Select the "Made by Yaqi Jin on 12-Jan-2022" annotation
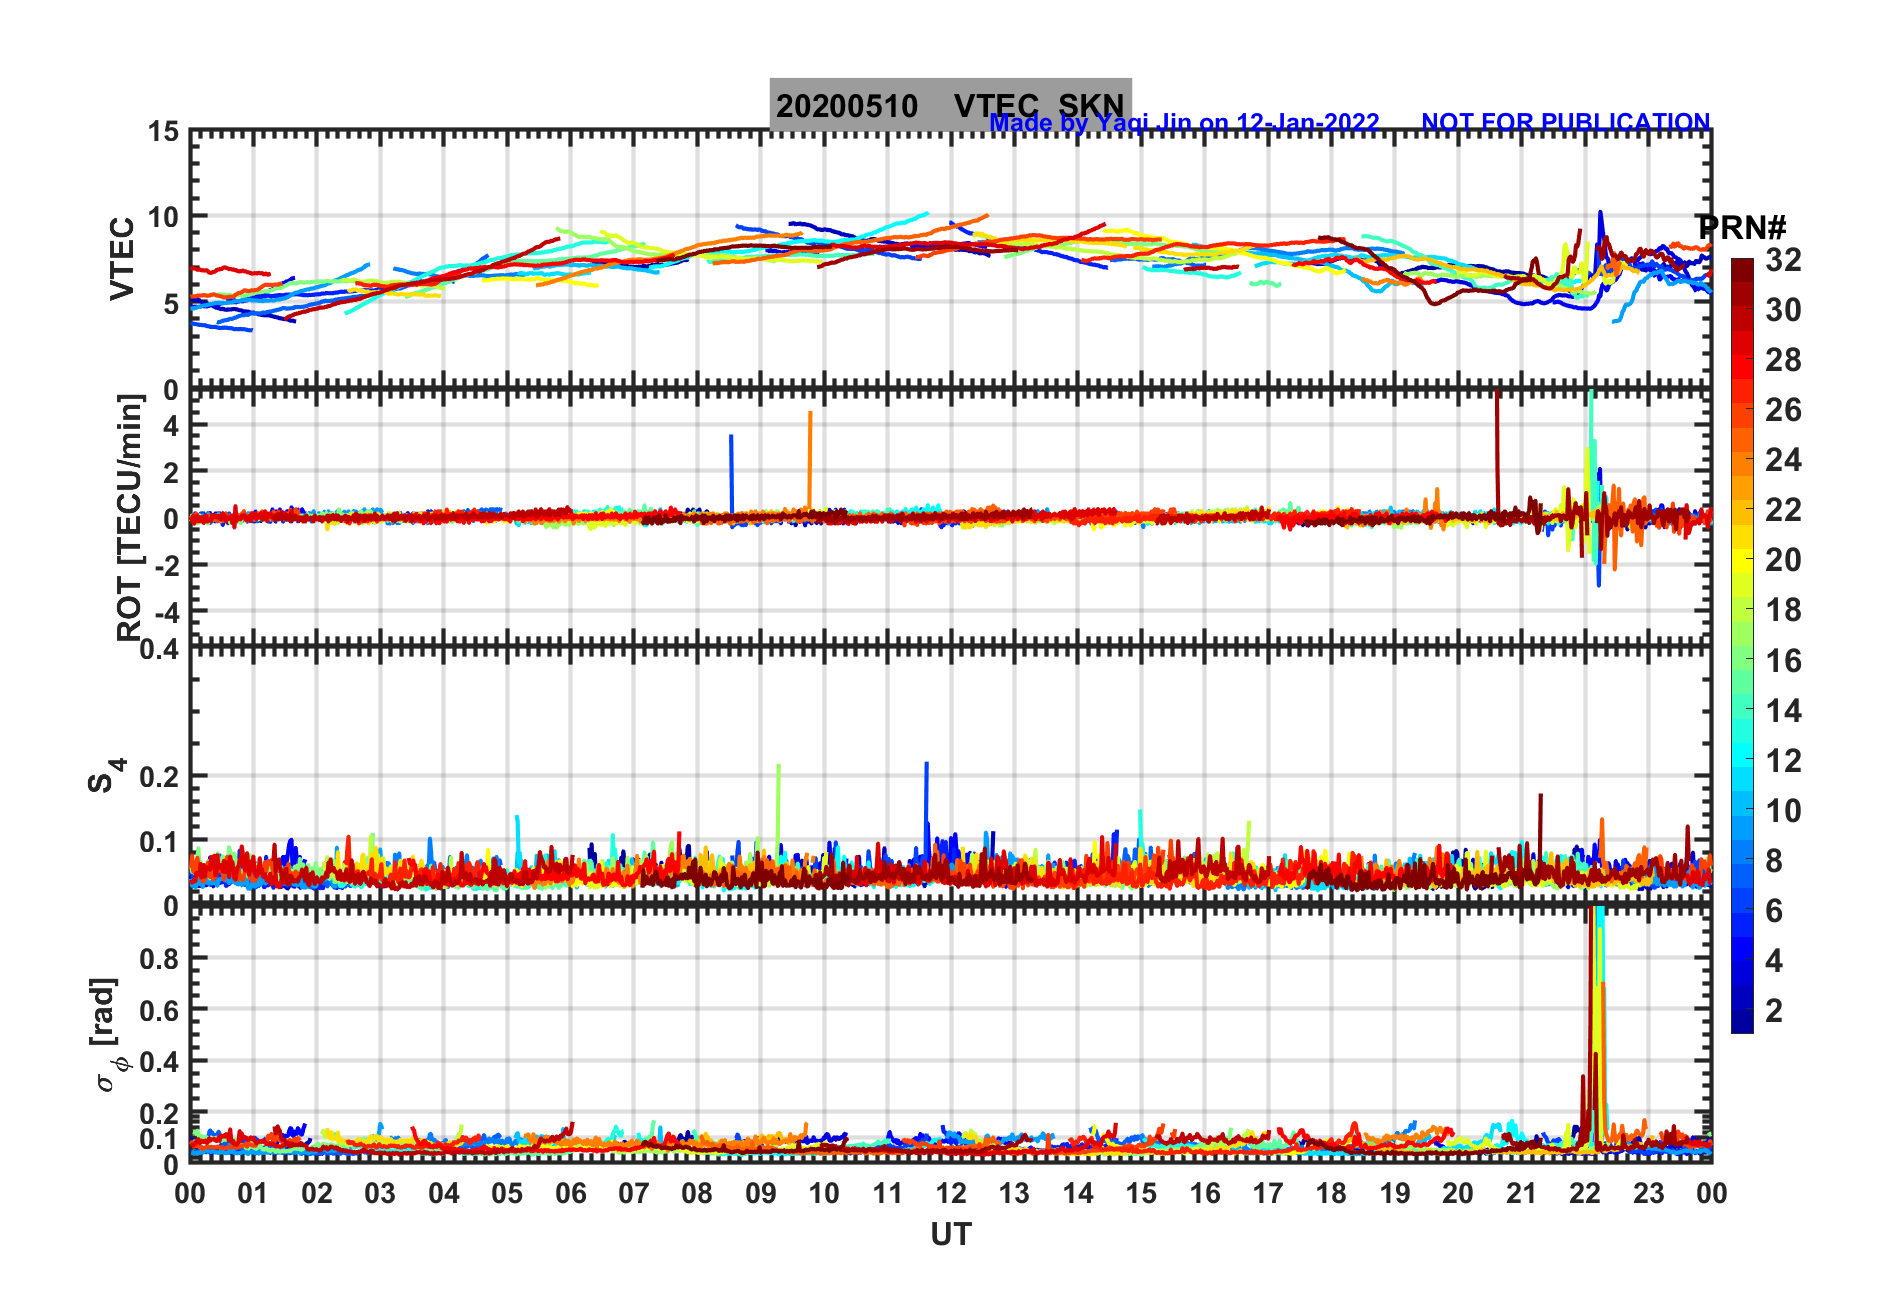This screenshot has width=1902, height=1292. click(1184, 123)
